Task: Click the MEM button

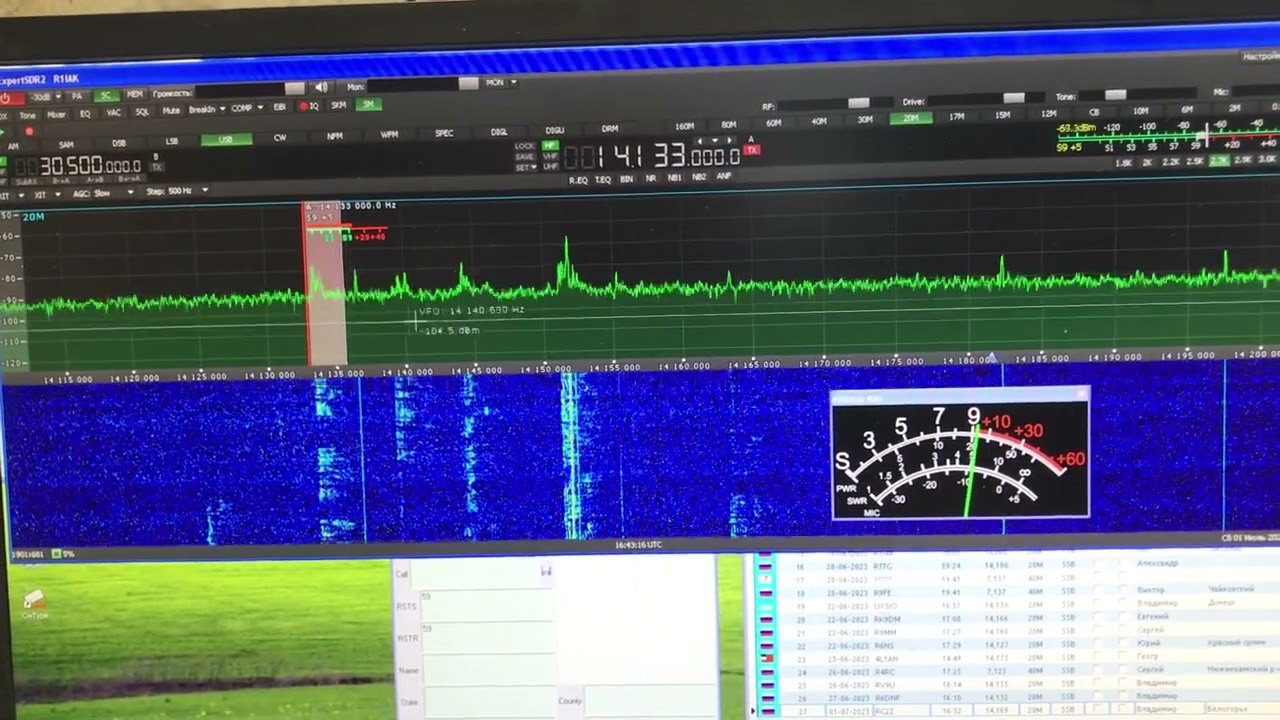Action: [135, 95]
